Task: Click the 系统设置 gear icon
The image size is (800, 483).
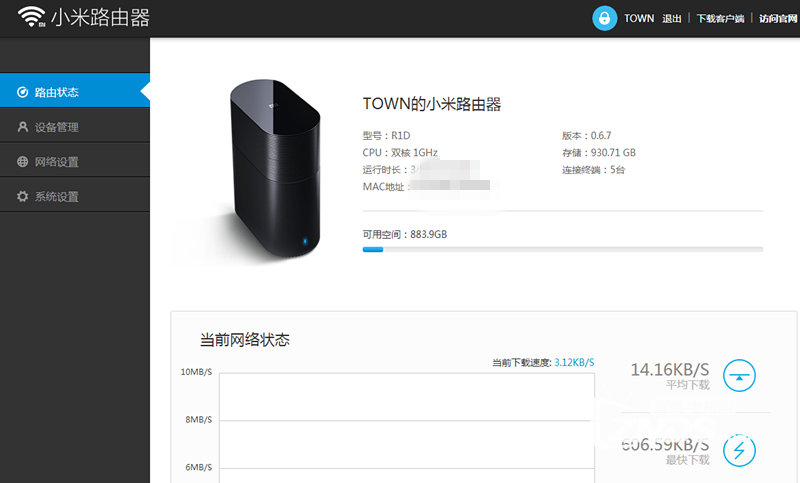Action: point(22,196)
